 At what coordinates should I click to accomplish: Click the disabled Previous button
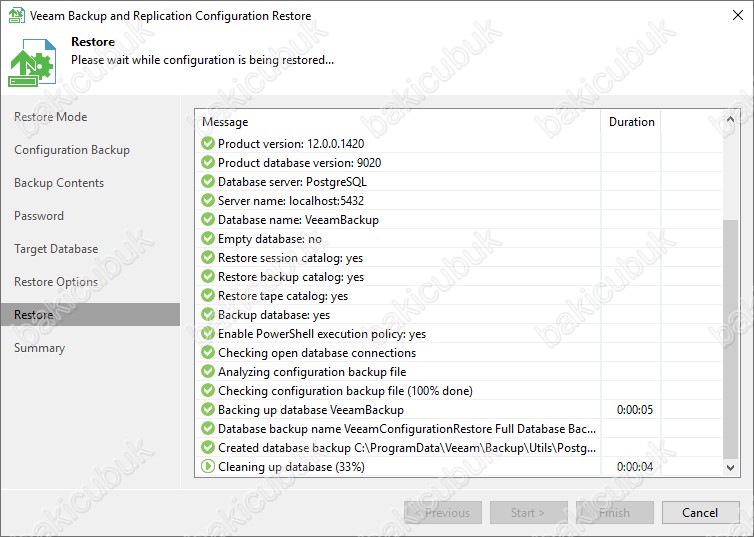tap(443, 512)
